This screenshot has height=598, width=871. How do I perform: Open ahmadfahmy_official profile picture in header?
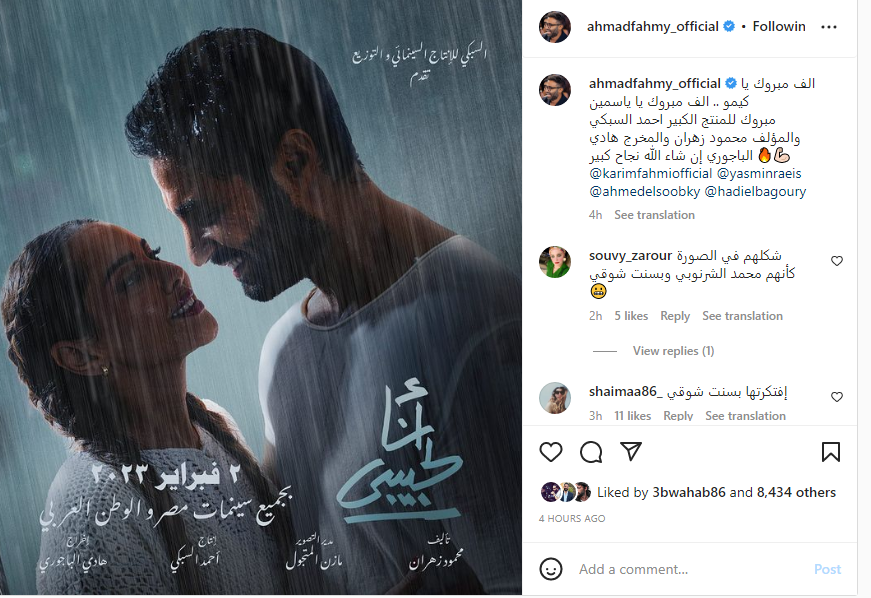554,27
